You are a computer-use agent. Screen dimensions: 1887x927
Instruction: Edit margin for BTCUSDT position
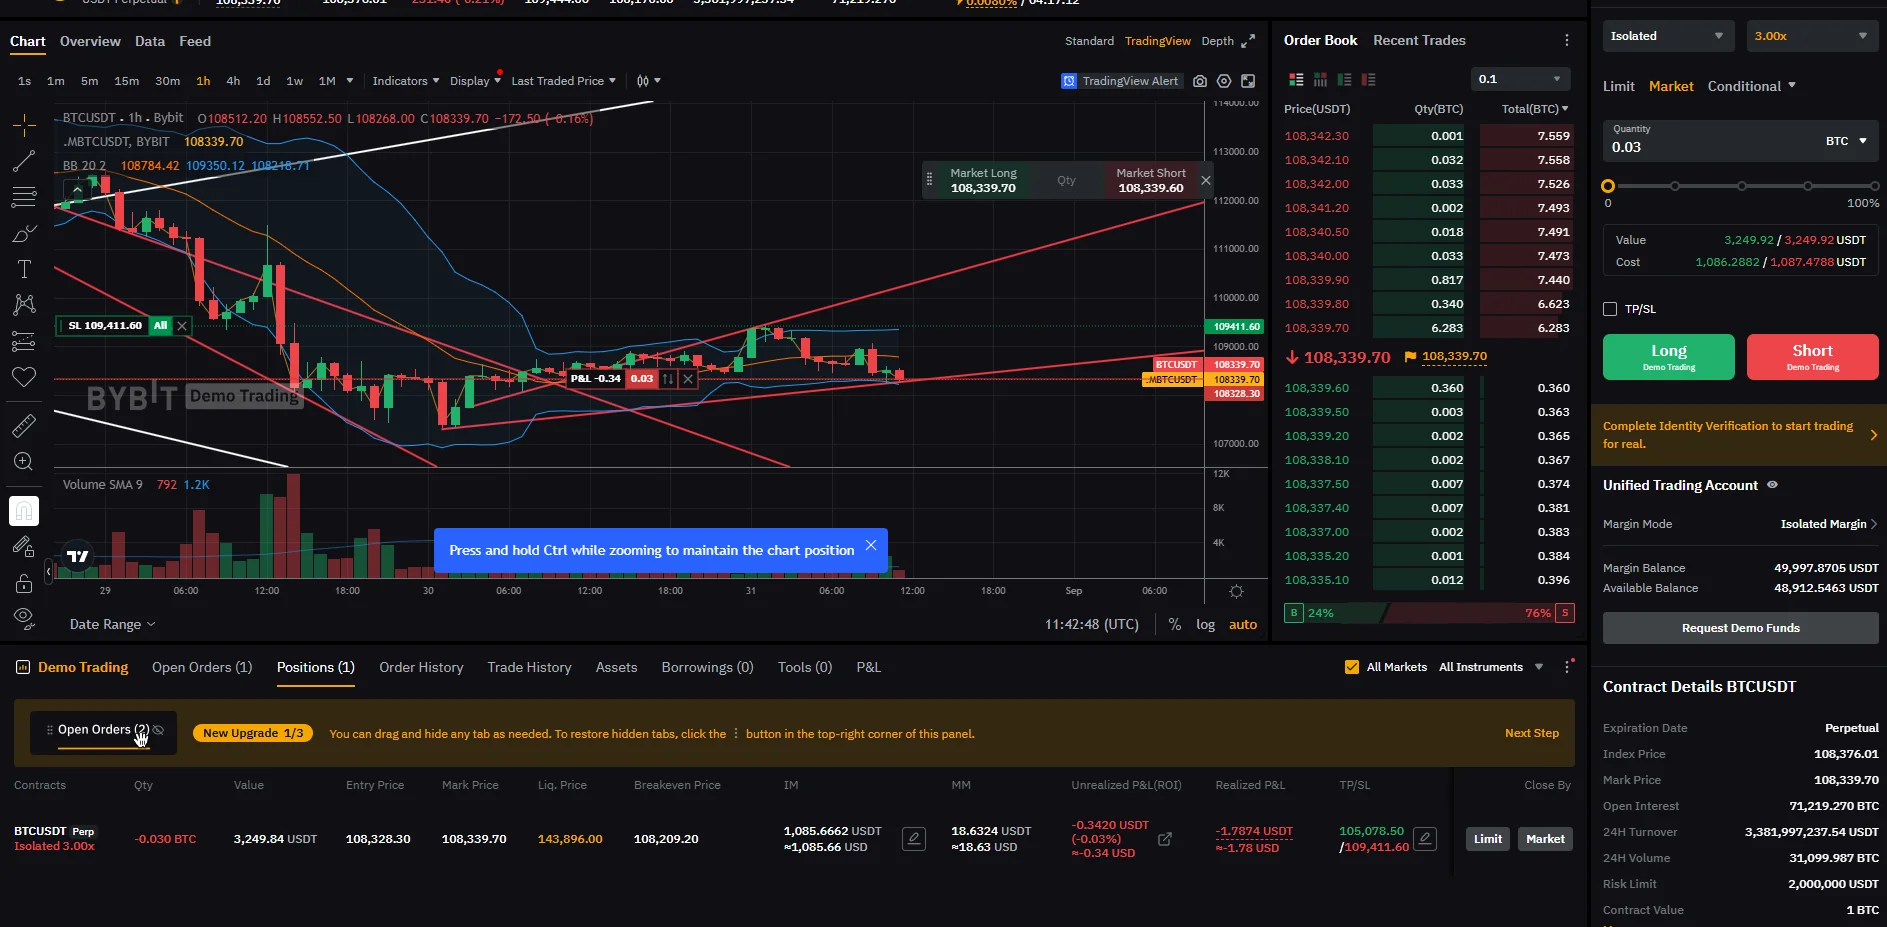(x=914, y=839)
